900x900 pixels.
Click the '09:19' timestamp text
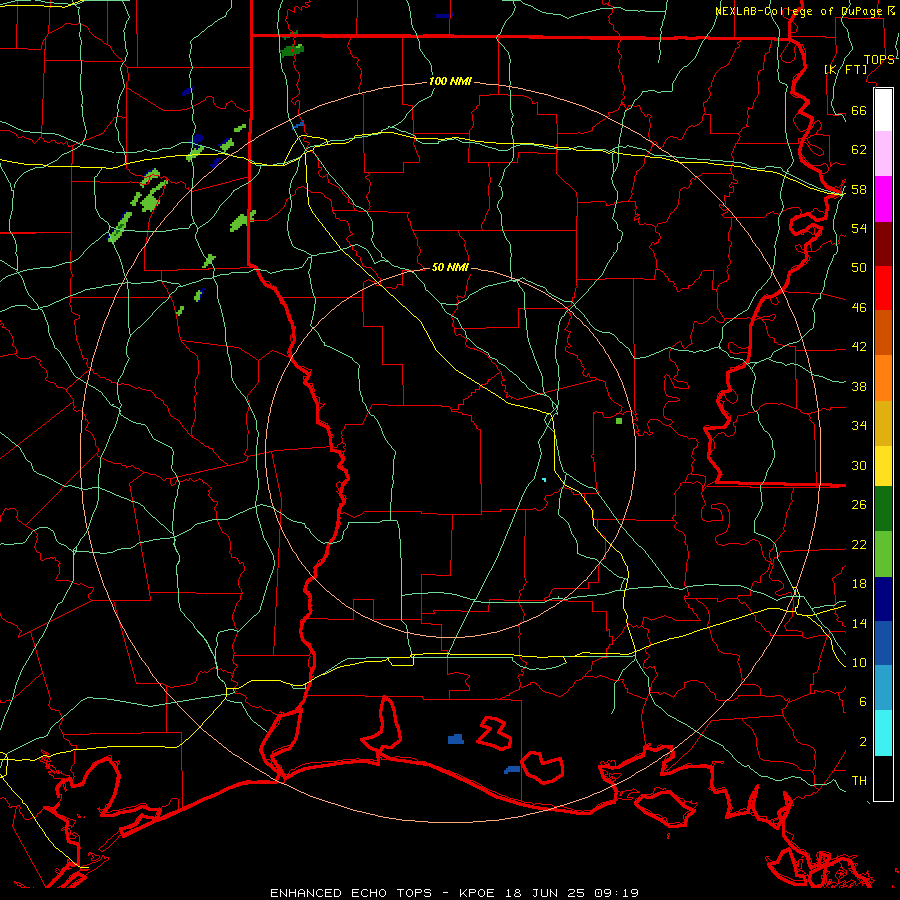point(616,893)
